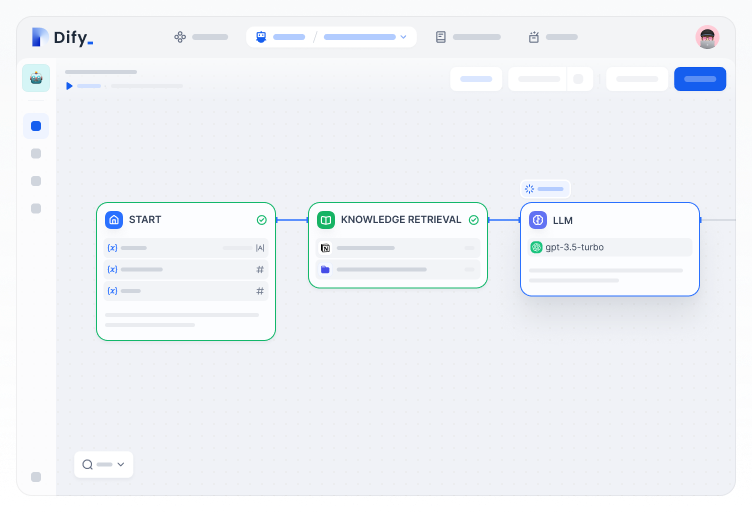752x512 pixels.
Task: Toggle the round switch in top toolbar
Action: [x=578, y=79]
